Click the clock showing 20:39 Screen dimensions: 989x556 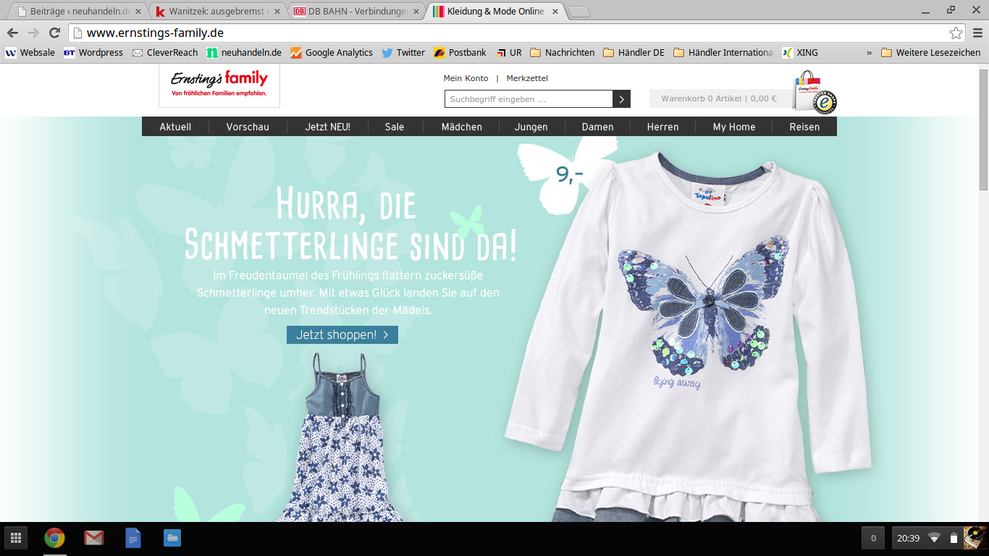pyautogui.click(x=908, y=538)
